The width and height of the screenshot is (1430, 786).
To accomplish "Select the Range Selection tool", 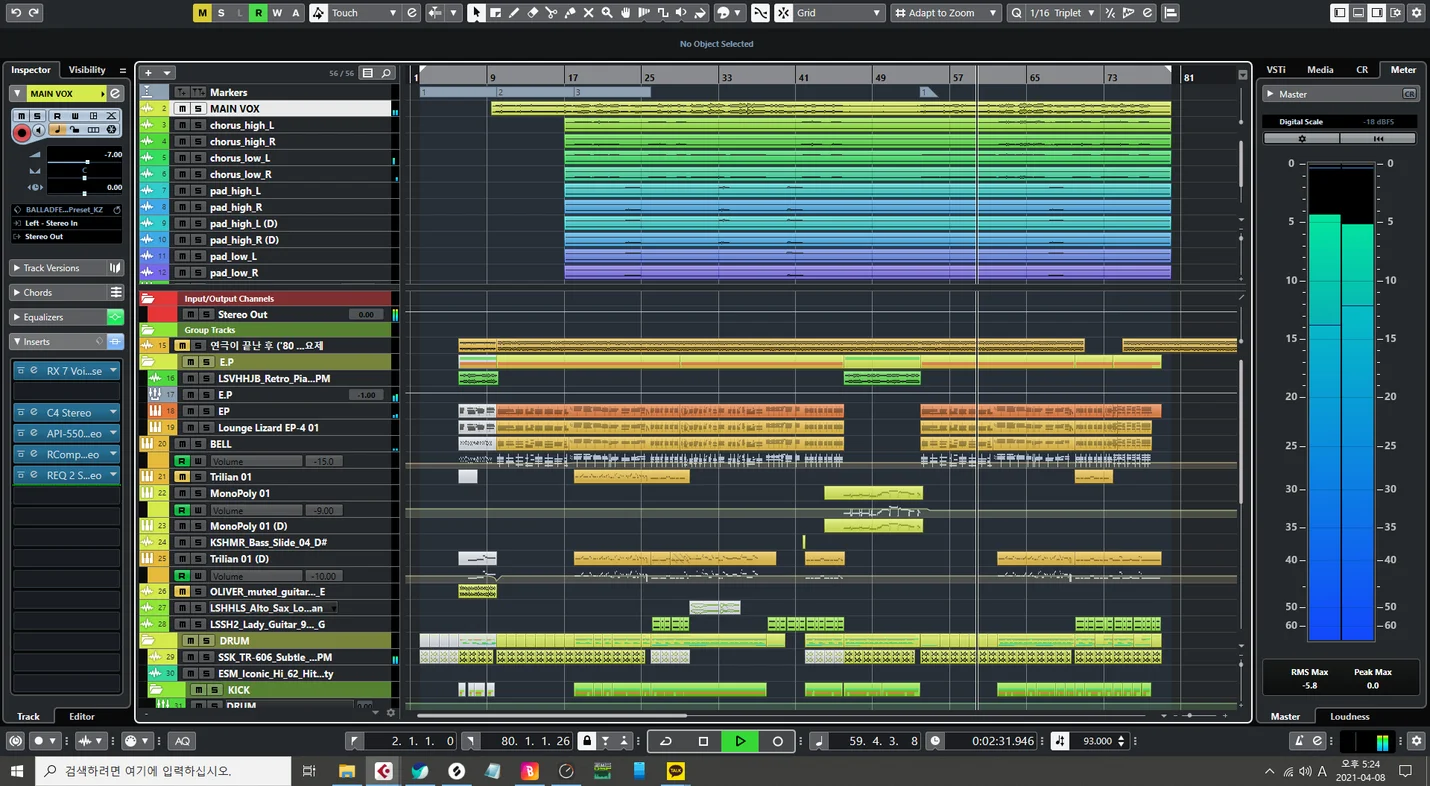I will [495, 13].
